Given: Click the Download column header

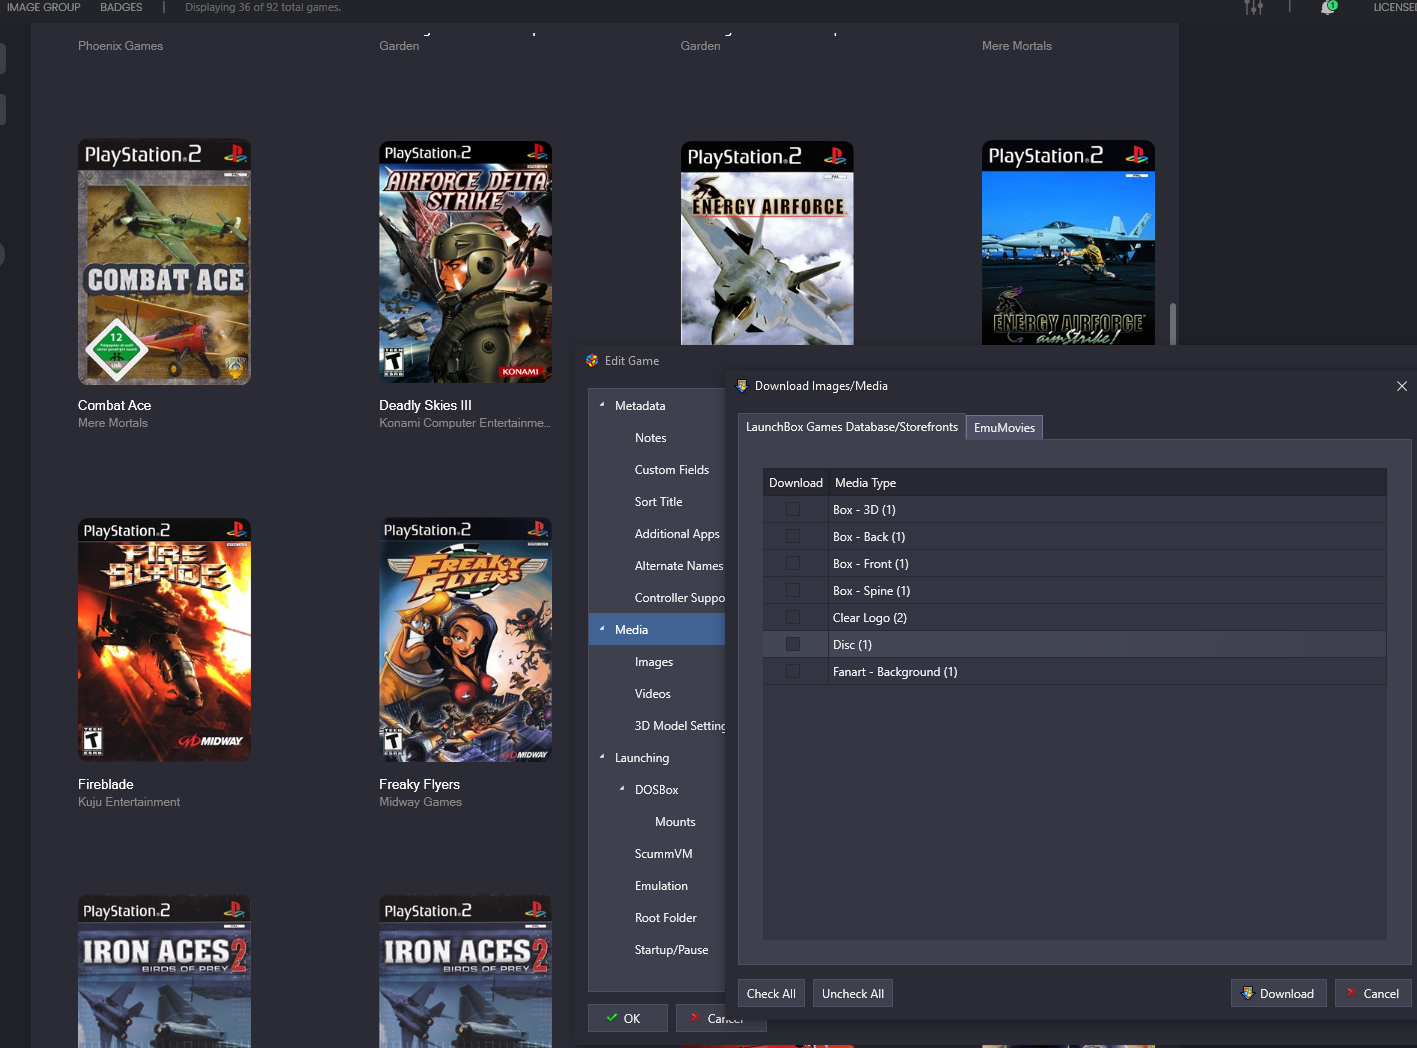Looking at the screenshot, I should (x=796, y=483).
